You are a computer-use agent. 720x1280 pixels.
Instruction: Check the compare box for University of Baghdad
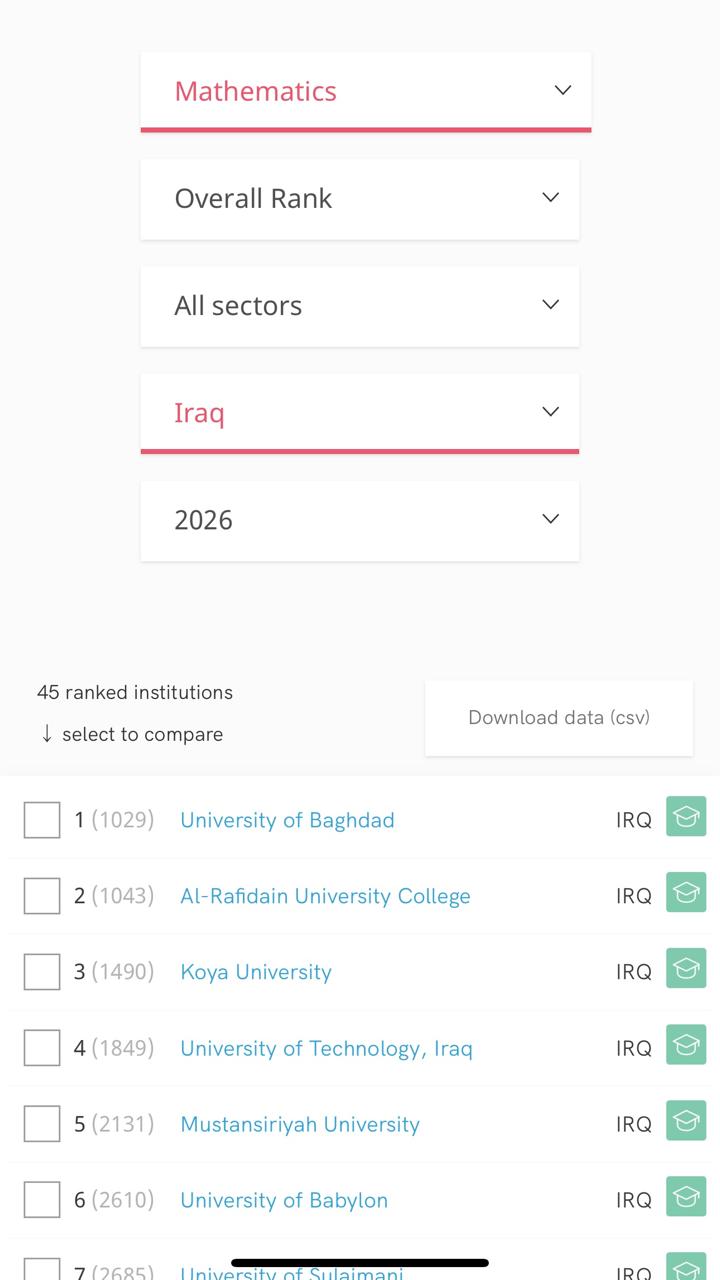click(41, 820)
